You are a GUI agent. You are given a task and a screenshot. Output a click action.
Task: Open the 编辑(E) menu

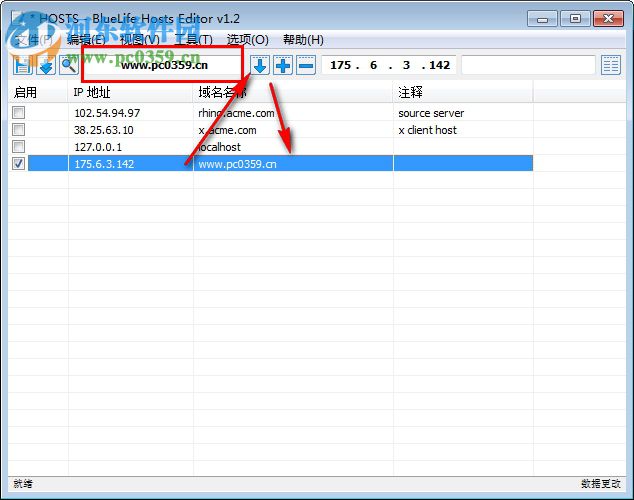[86, 40]
